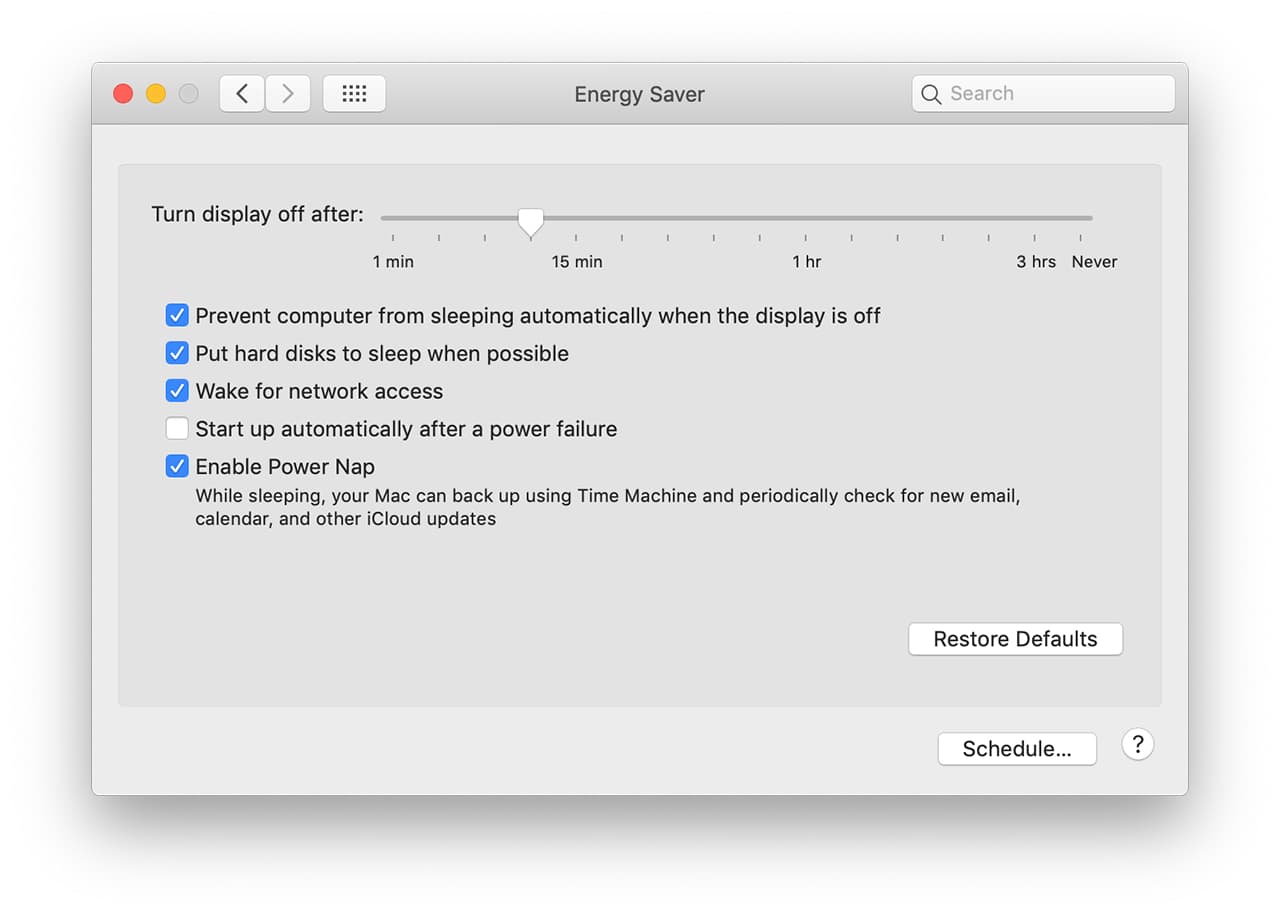Close the Energy Saver window
1280x917 pixels.
click(x=123, y=94)
